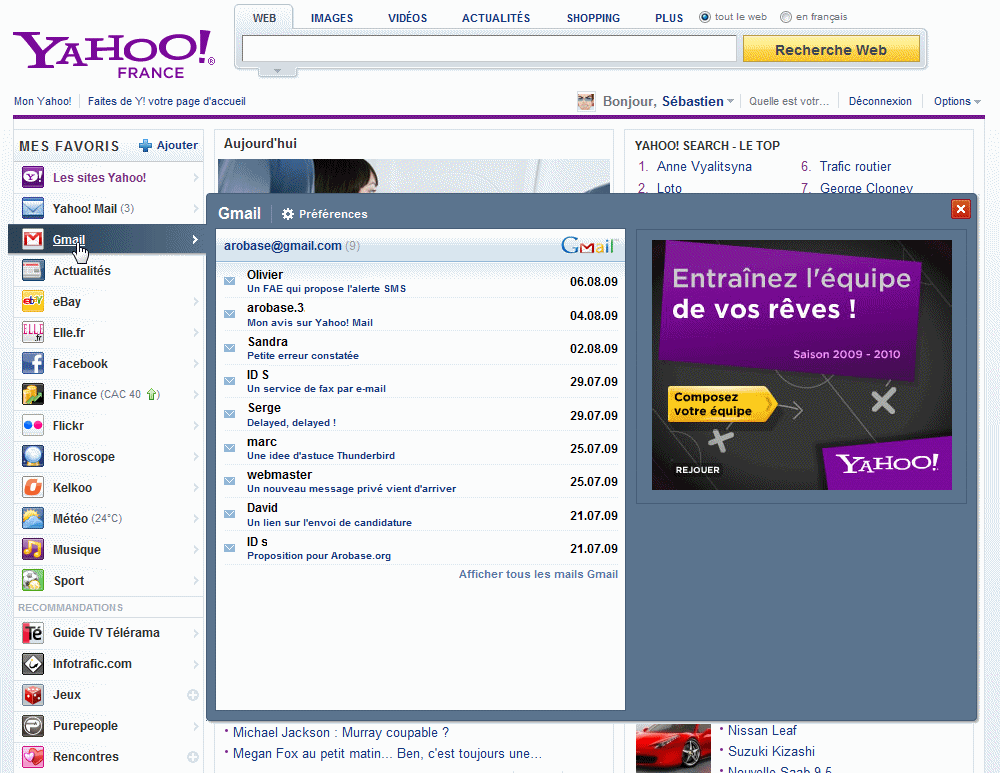Expand the Musique flyout arrow
The height and width of the screenshot is (773, 1000).
coord(196,549)
